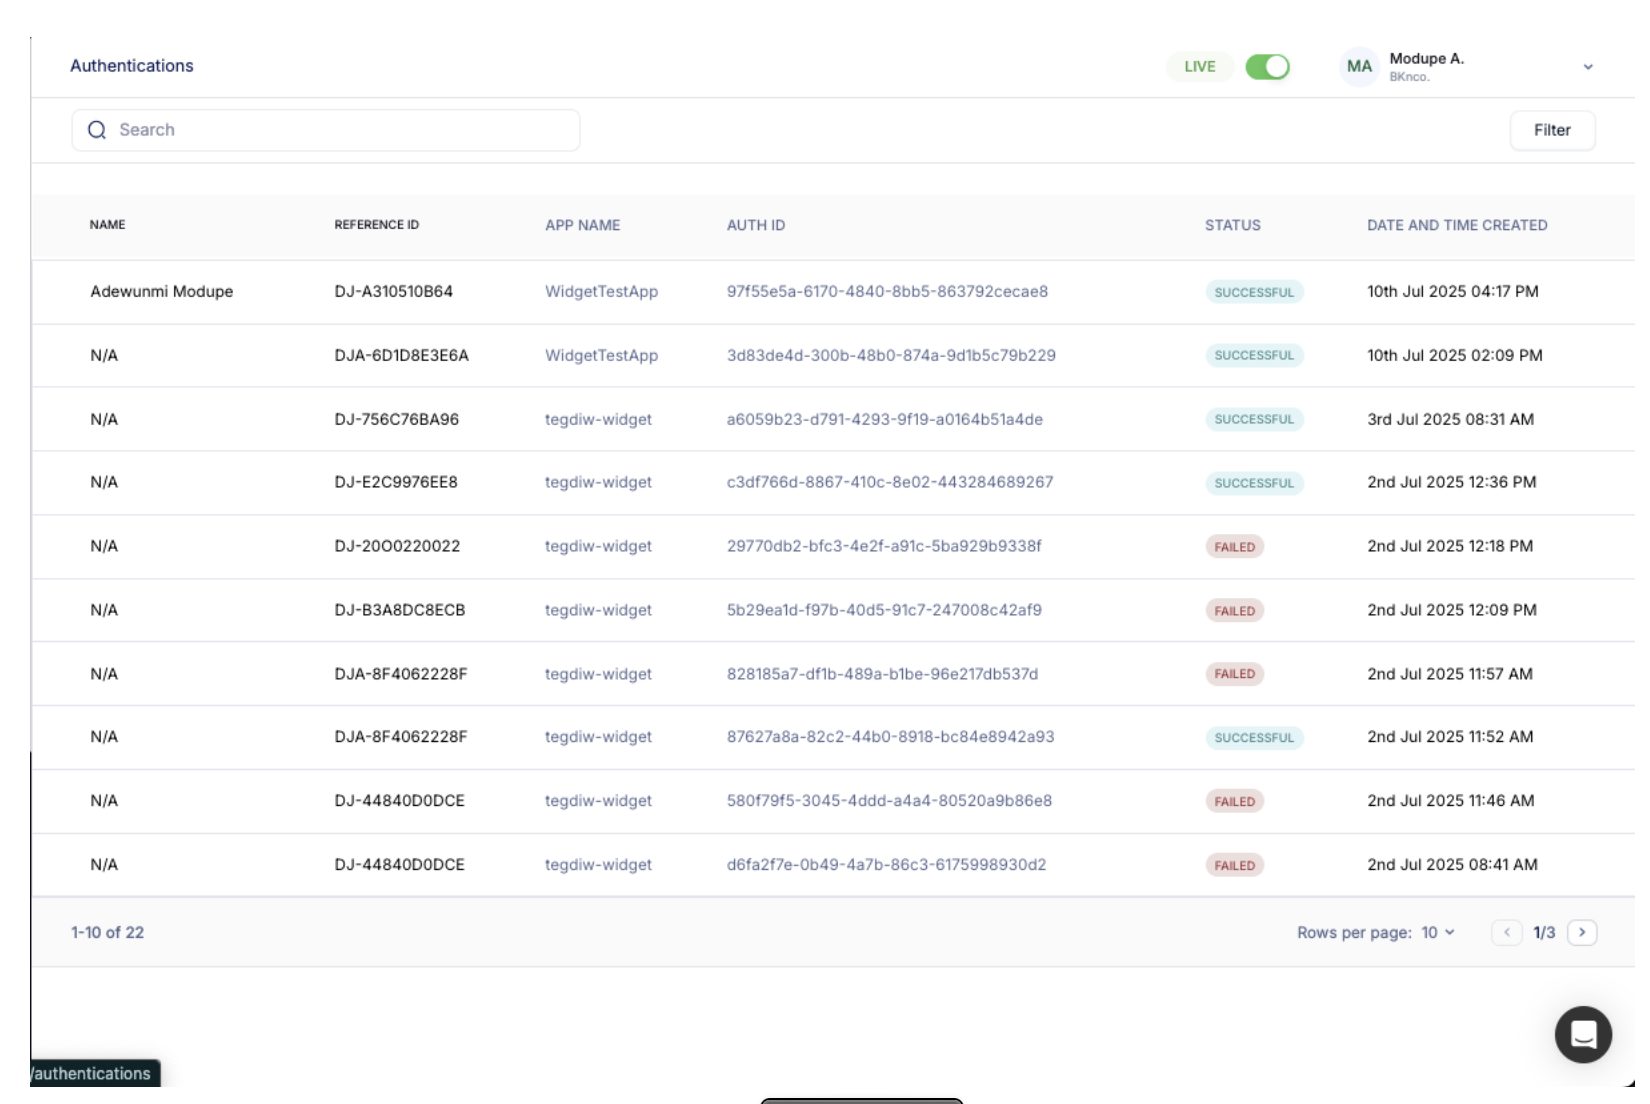The height and width of the screenshot is (1104, 1650).
Task: Focus the Search input field
Action: pos(340,130)
